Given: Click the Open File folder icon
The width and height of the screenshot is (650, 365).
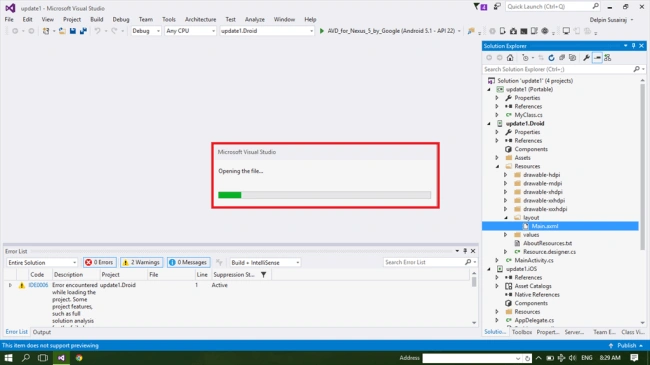Looking at the screenshot, I should coord(62,31).
